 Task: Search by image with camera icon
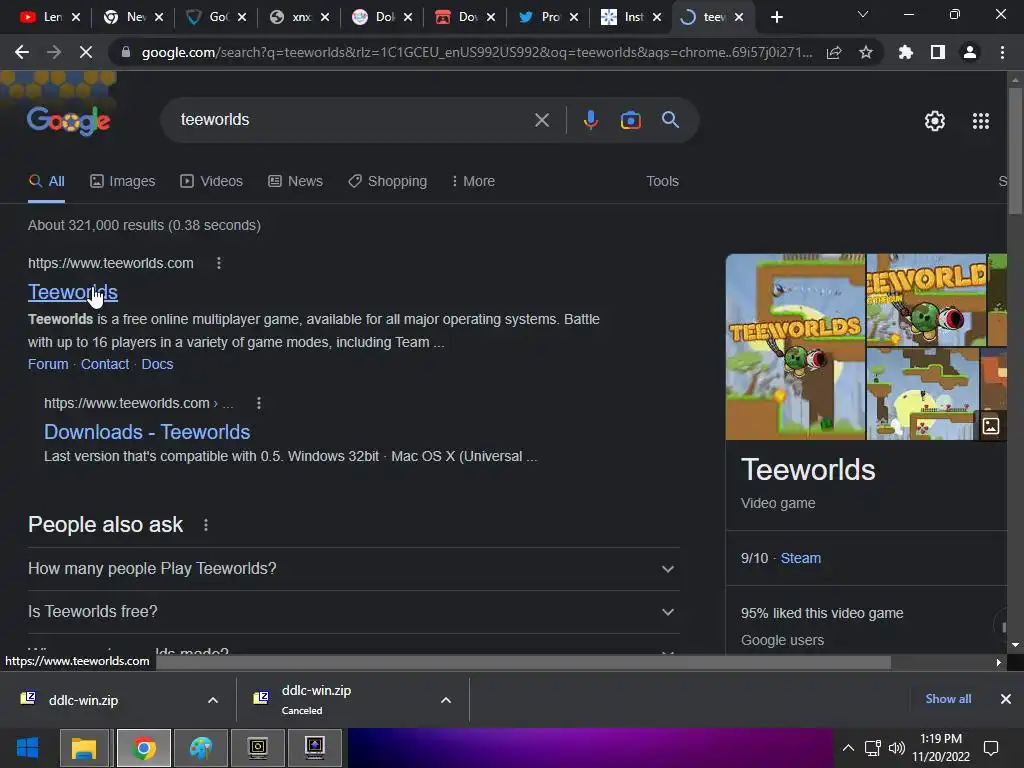click(x=631, y=120)
